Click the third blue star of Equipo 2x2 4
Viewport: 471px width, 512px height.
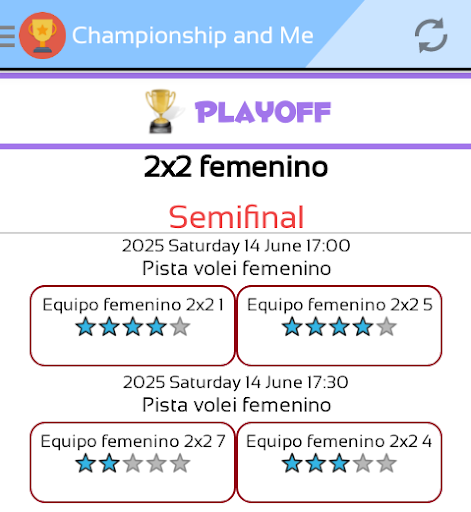coord(339,463)
